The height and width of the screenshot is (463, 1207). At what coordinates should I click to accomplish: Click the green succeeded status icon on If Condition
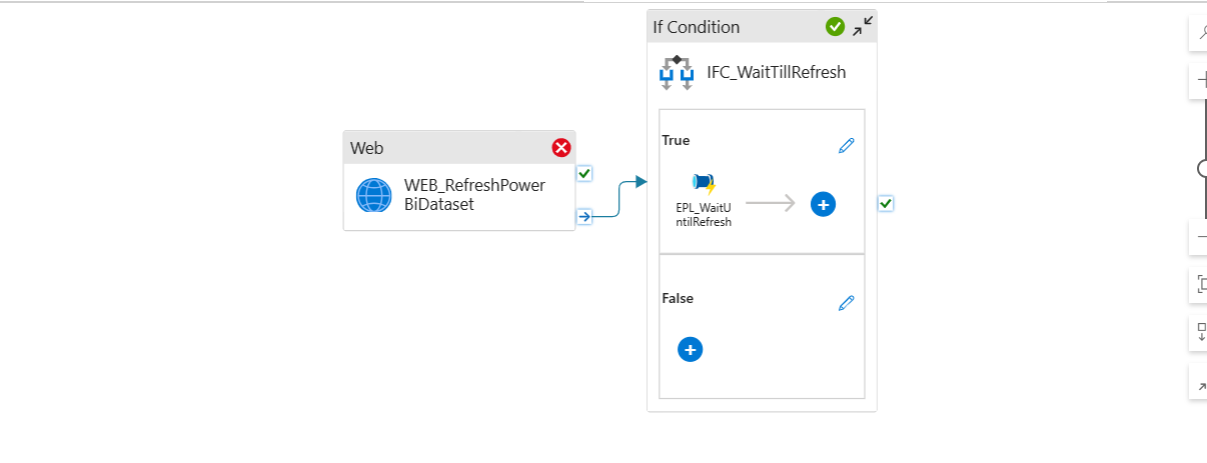pyautogui.click(x=835, y=27)
